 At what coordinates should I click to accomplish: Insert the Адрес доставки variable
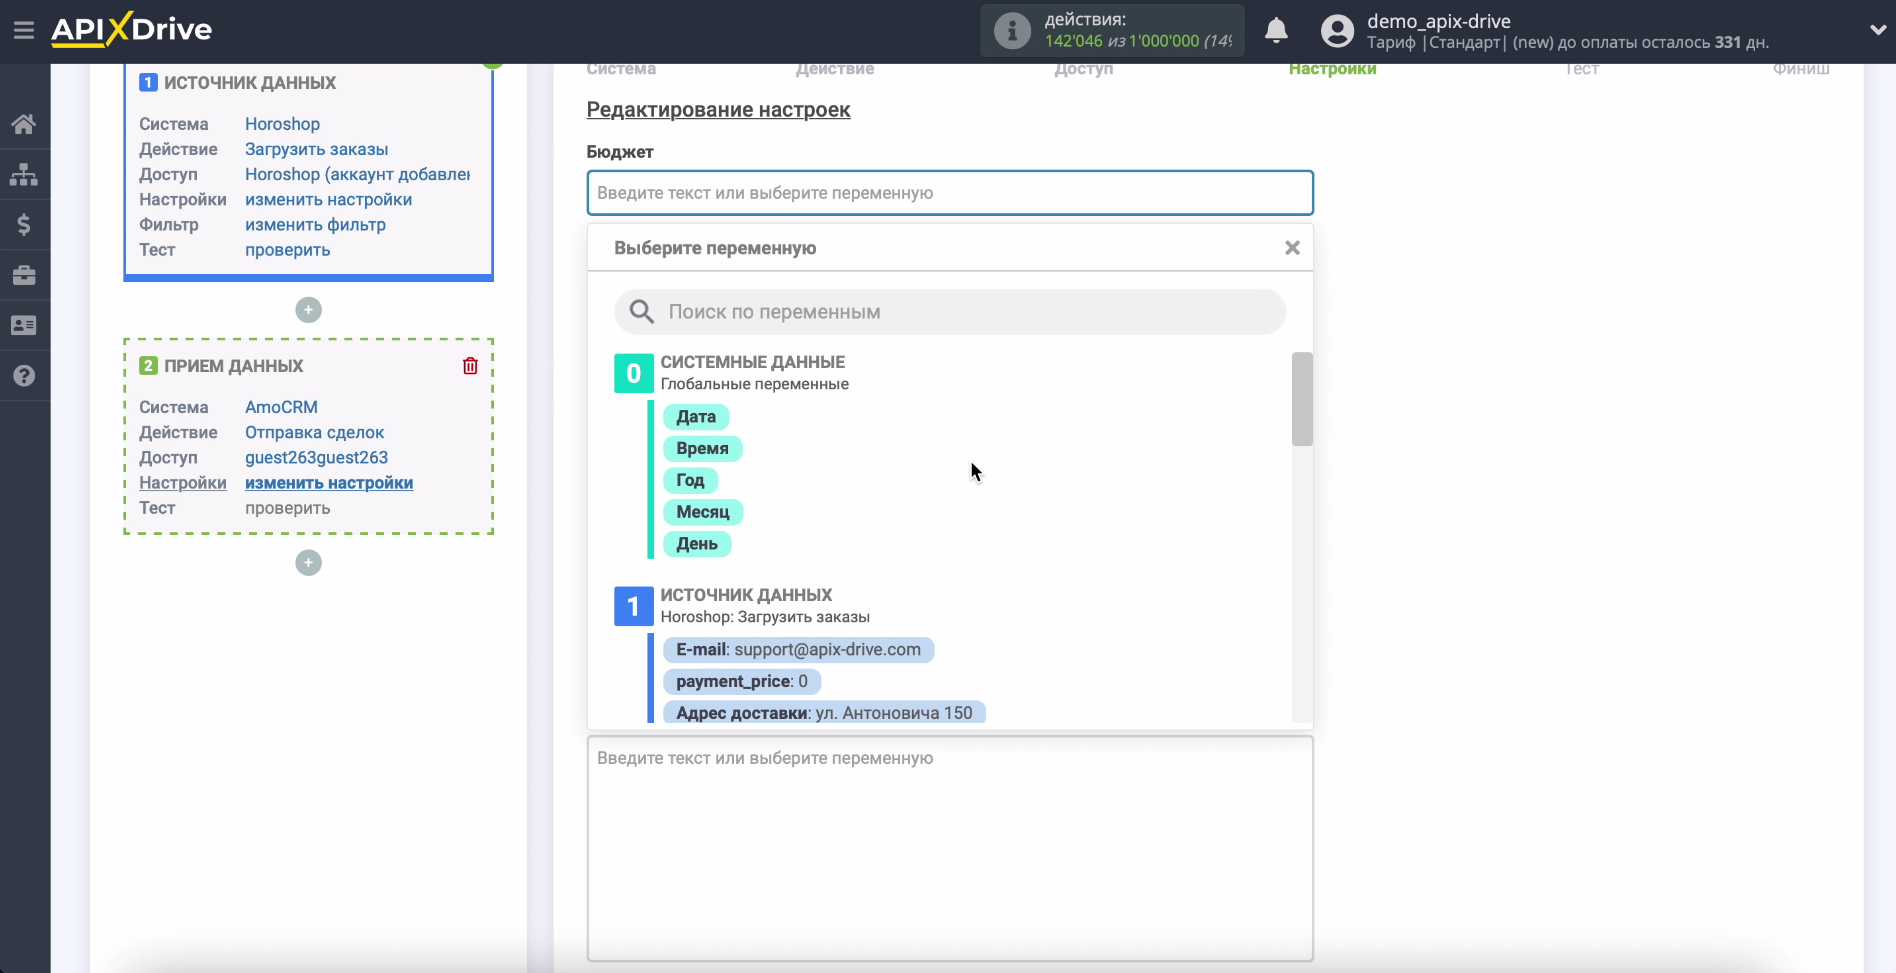pos(824,712)
